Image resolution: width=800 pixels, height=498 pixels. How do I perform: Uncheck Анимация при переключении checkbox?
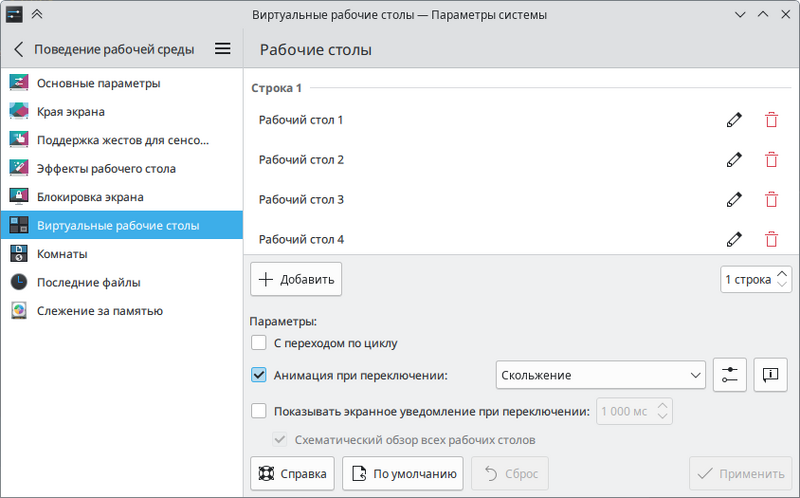pyautogui.click(x=259, y=375)
